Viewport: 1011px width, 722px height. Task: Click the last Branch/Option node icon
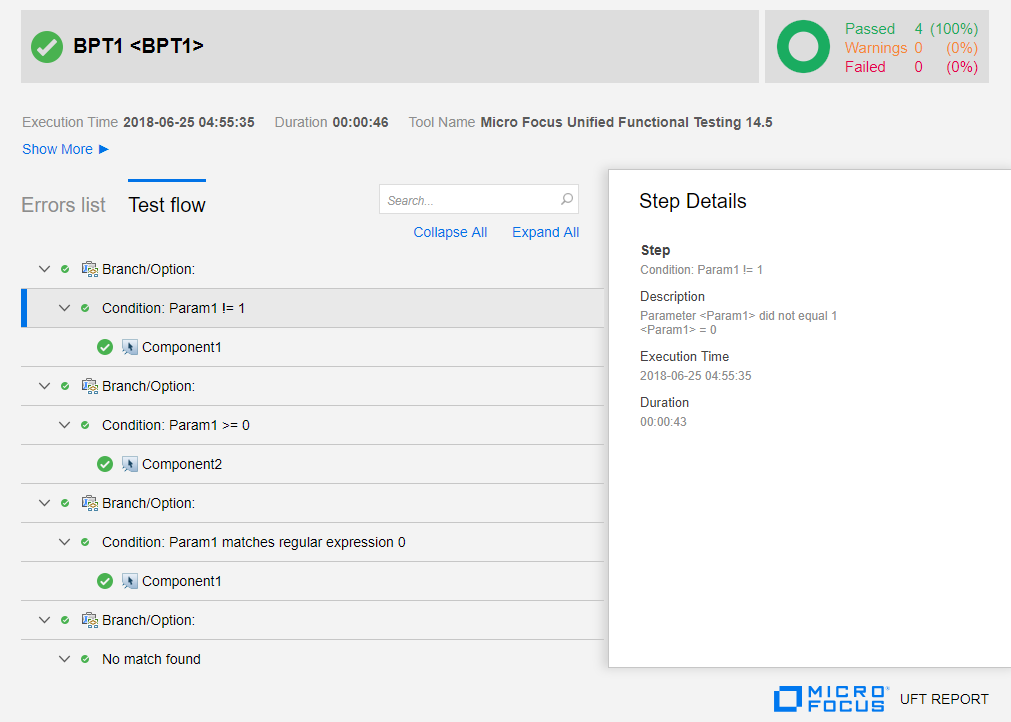(90, 620)
